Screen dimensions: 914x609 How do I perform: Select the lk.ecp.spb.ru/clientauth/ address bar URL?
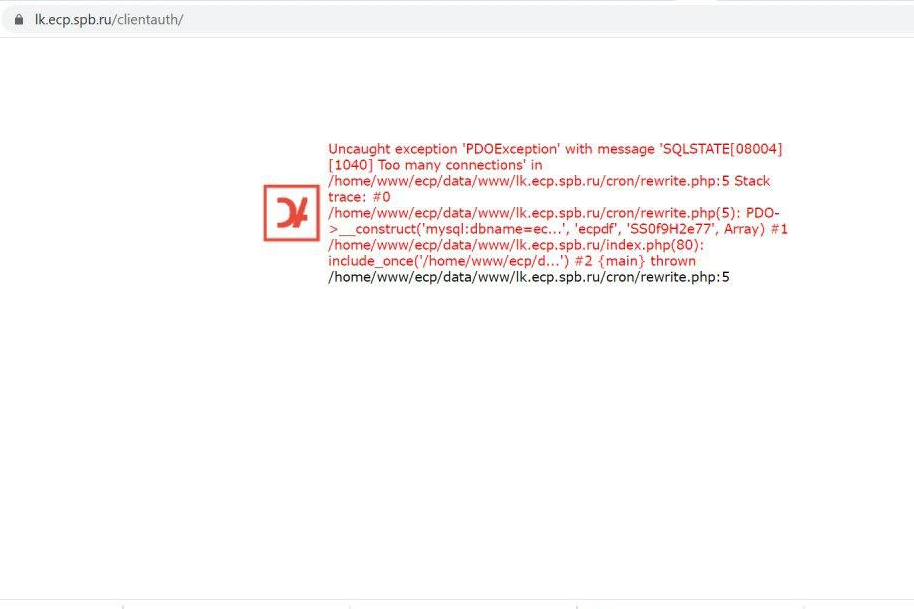coord(109,19)
